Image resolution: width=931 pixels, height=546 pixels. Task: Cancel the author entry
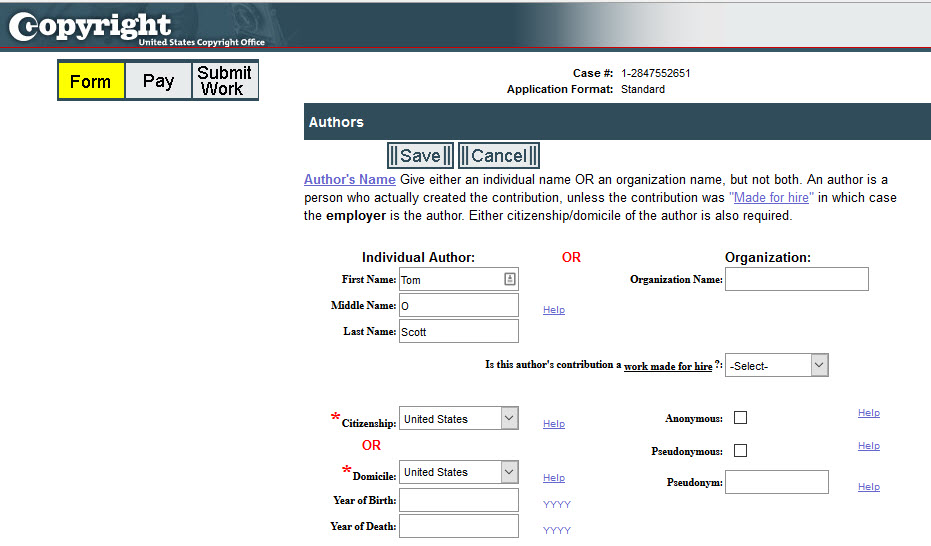pyautogui.click(x=499, y=155)
